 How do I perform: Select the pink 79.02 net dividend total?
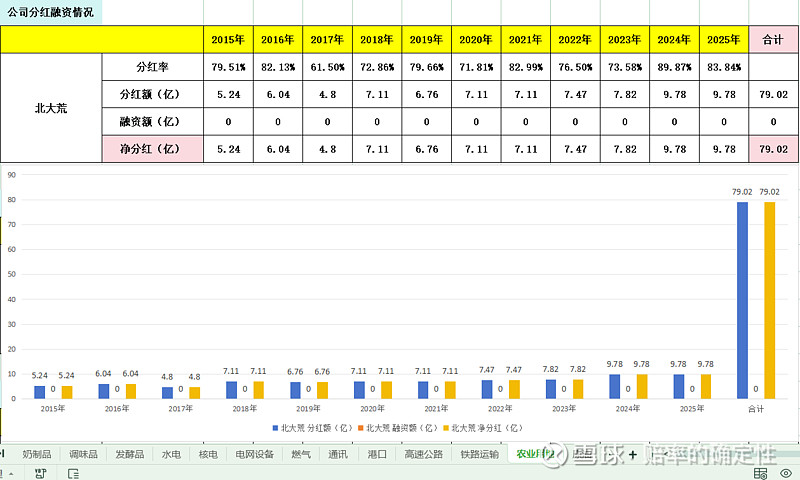(x=773, y=149)
